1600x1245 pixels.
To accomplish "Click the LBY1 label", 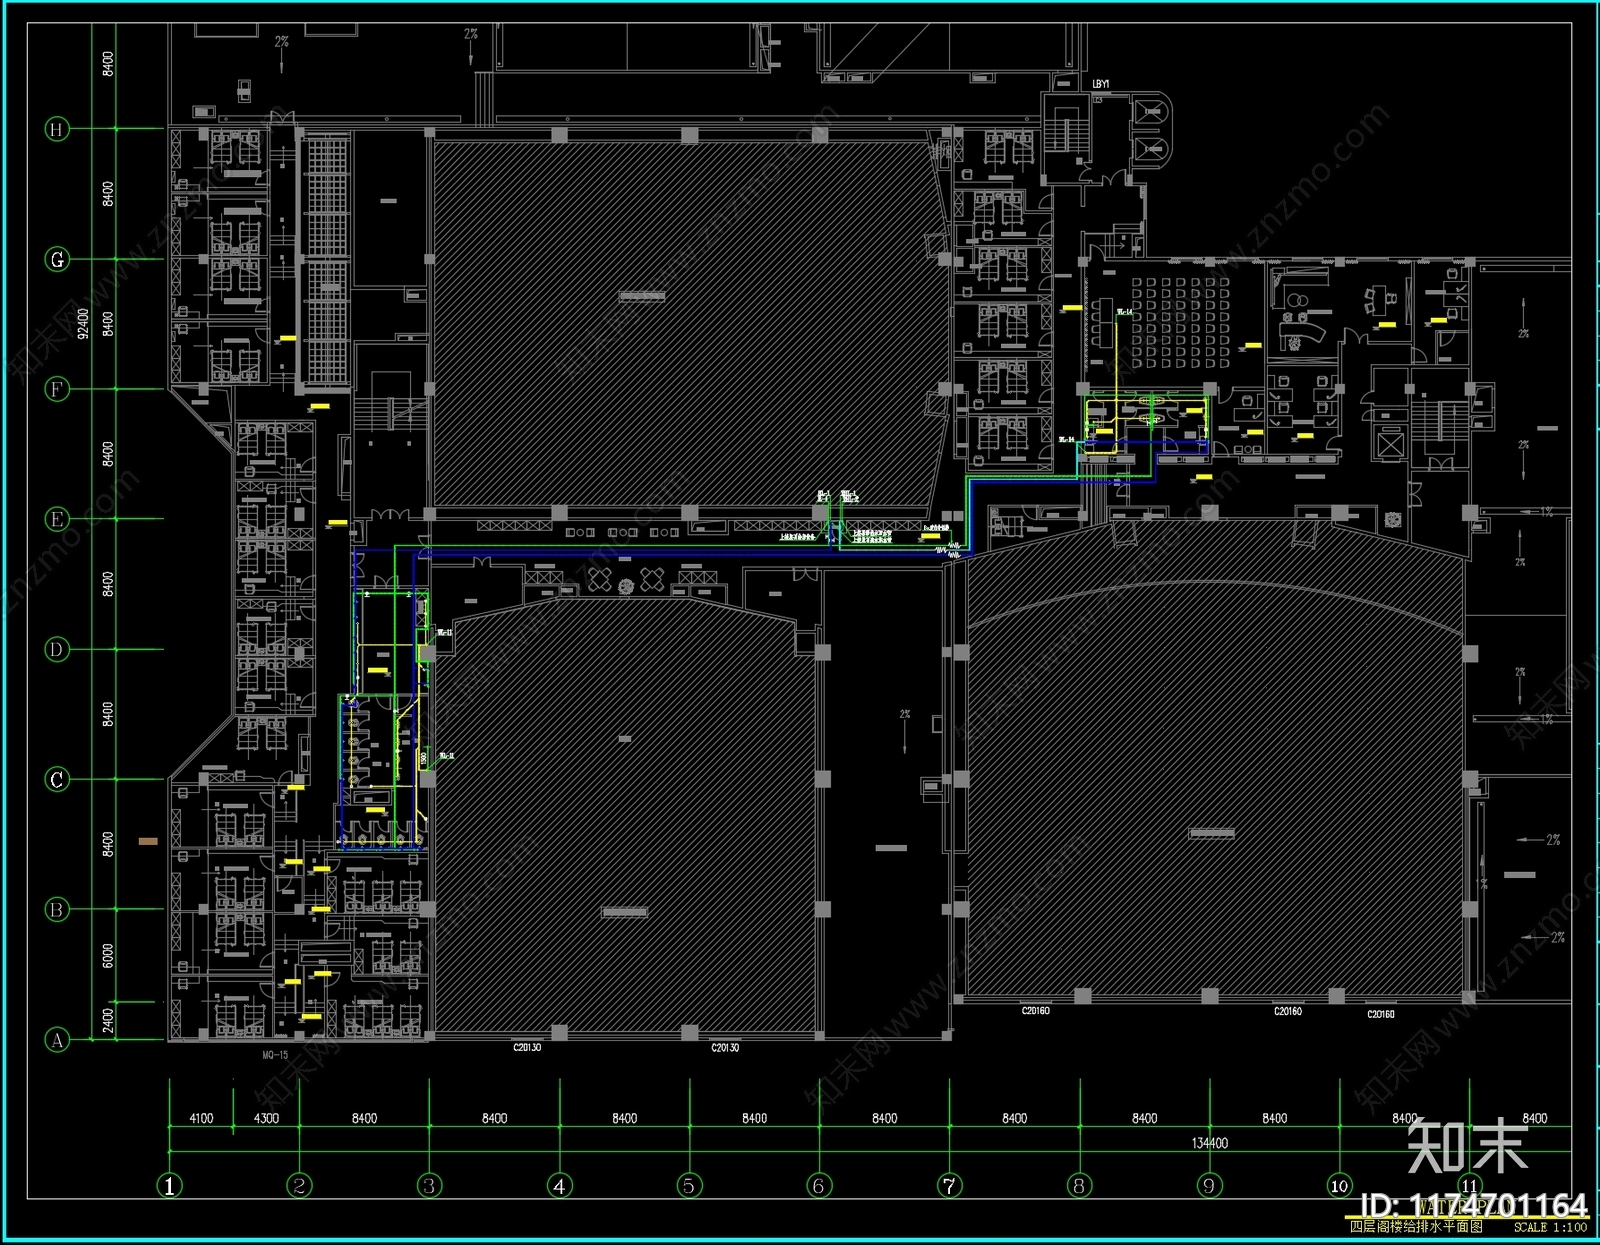I will click(1101, 84).
